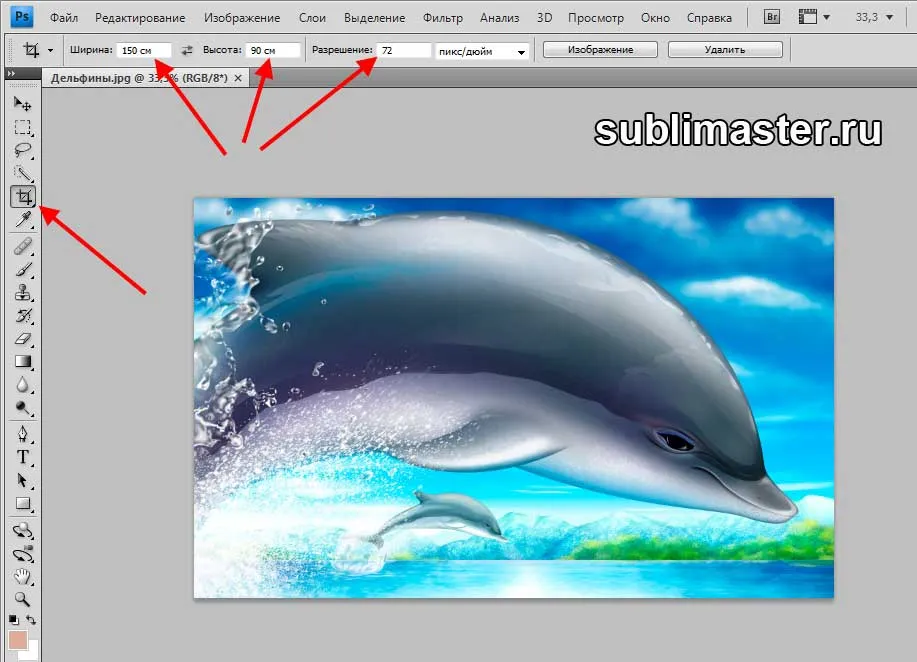Select the Healing Brush tool
Viewport: 917px width, 662px height.
22,247
